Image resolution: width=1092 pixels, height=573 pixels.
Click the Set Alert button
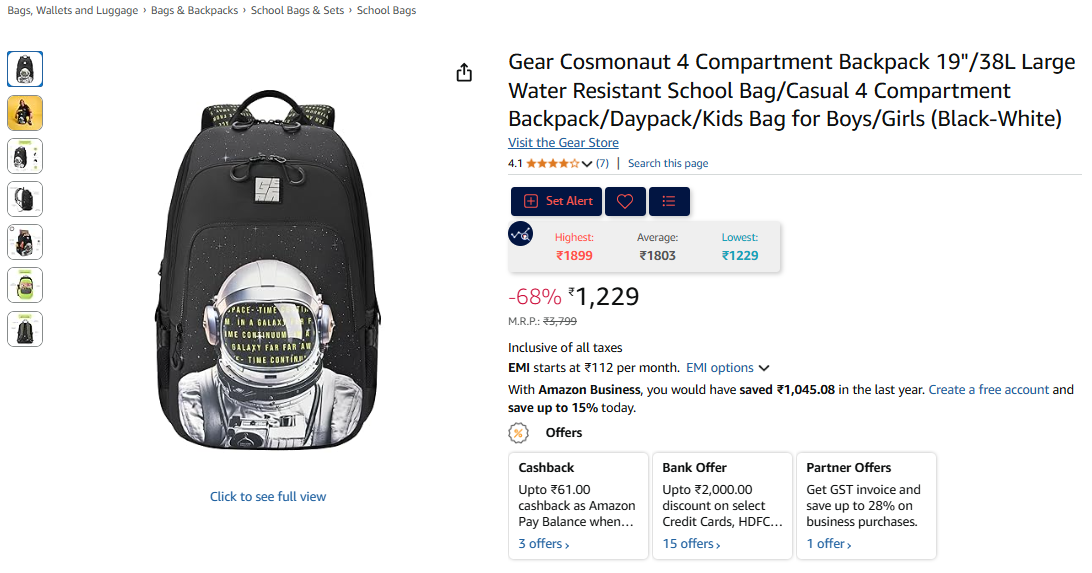[558, 201]
